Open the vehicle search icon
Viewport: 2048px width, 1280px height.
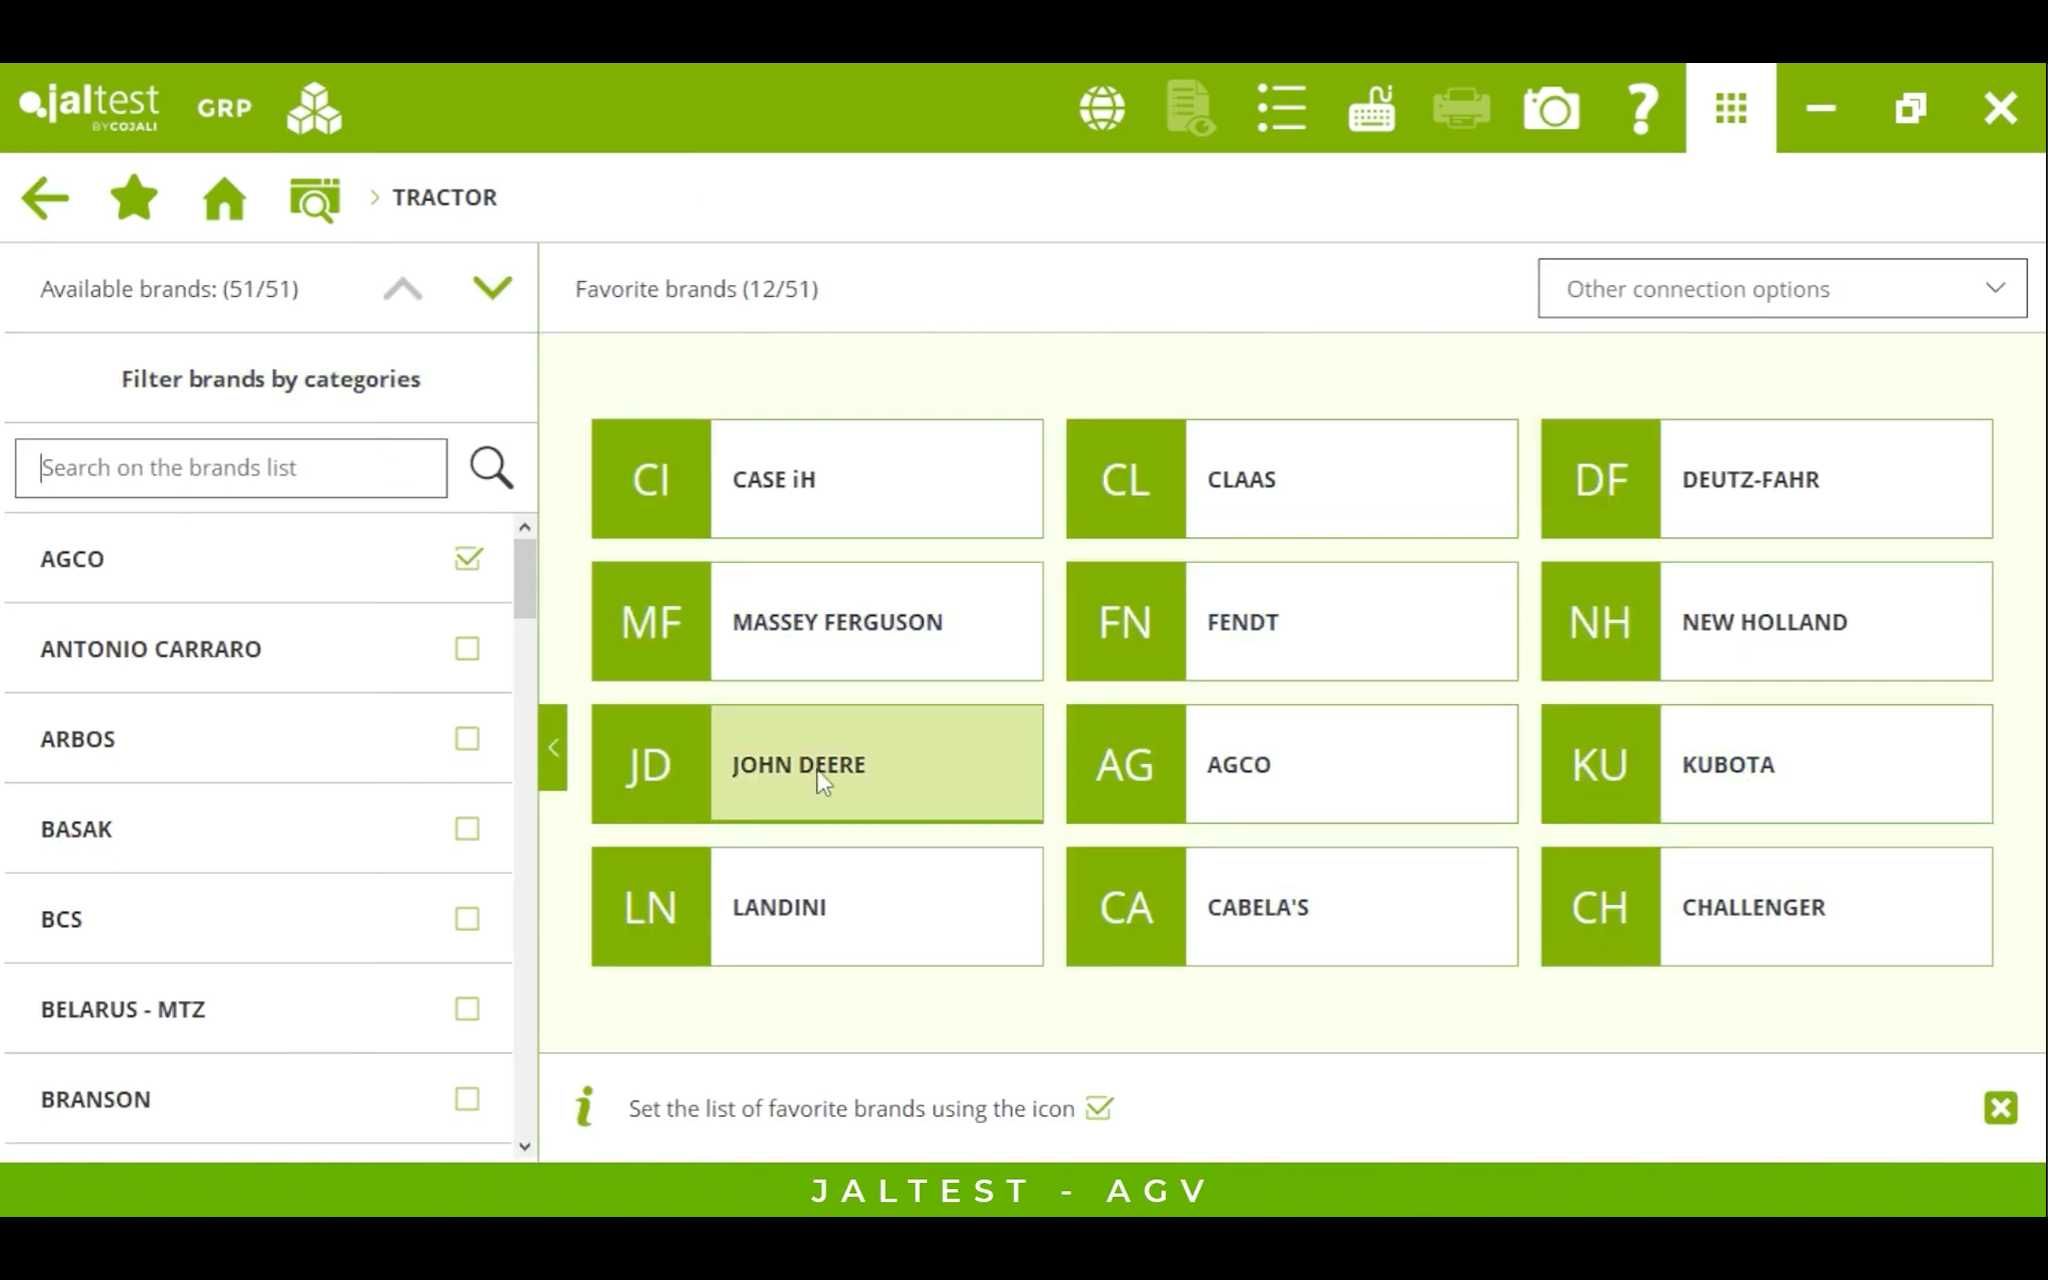[x=314, y=199]
